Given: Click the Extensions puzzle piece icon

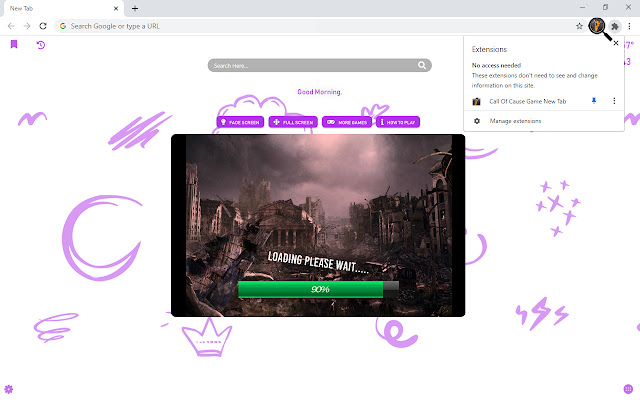Looking at the screenshot, I should (615, 27).
